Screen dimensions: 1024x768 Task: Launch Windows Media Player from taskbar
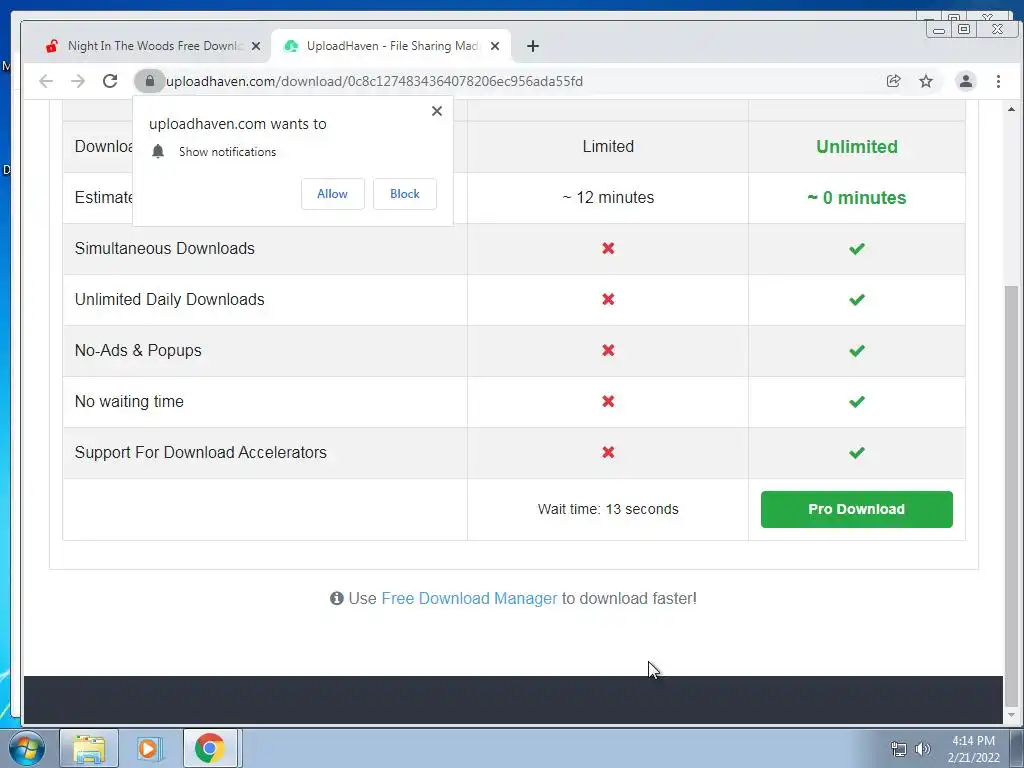coord(148,748)
